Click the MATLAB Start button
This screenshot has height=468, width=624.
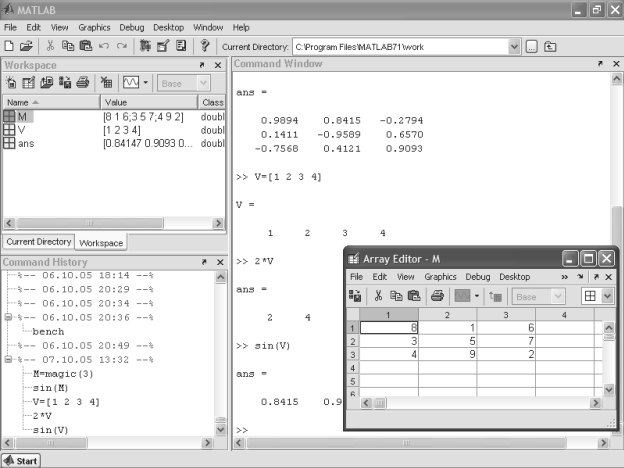21,461
